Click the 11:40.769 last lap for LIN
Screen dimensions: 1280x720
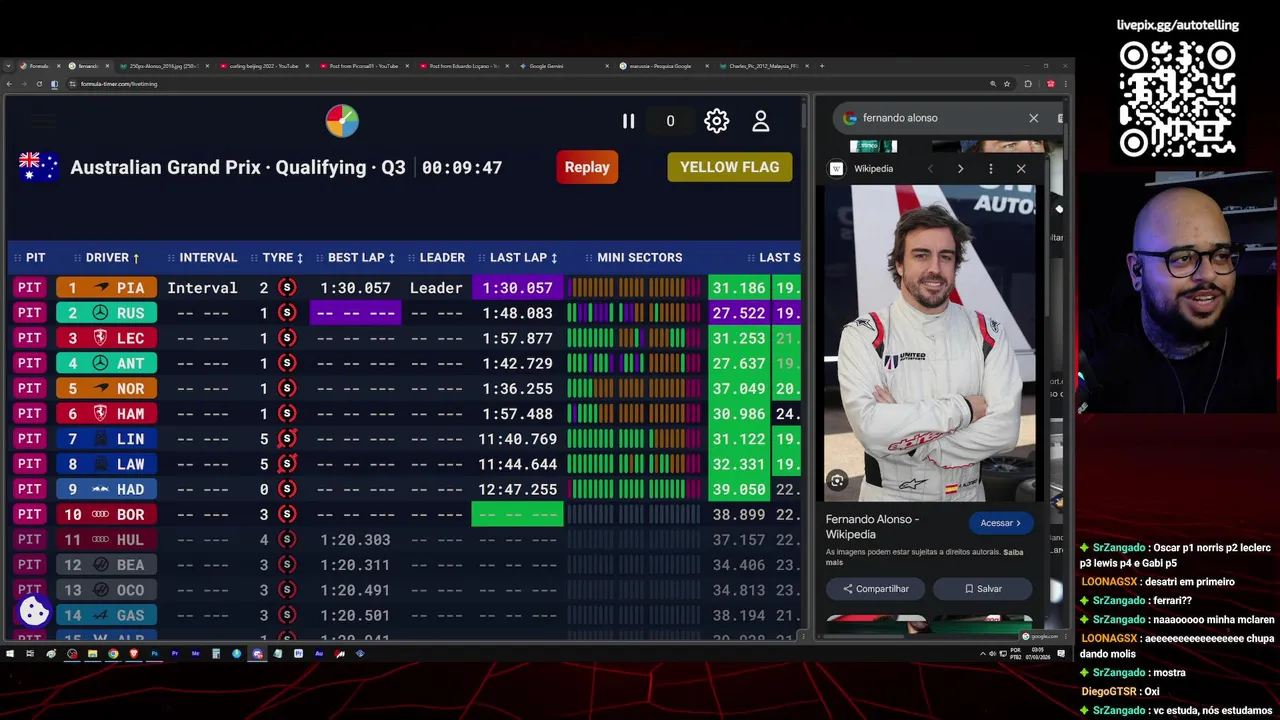[517, 439]
